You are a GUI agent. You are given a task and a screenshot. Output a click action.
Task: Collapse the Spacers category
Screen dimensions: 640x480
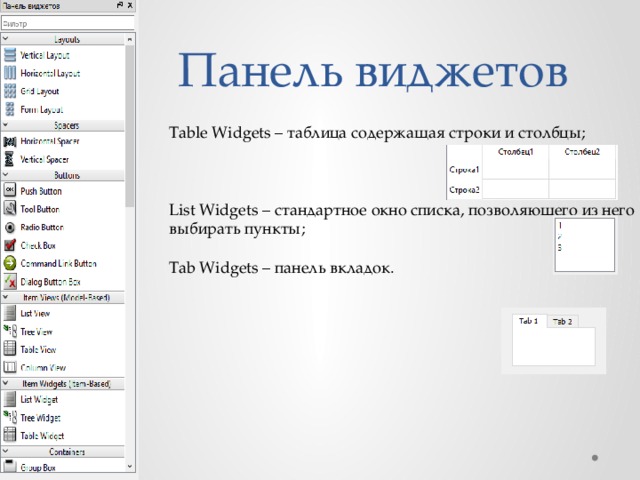coord(6,125)
